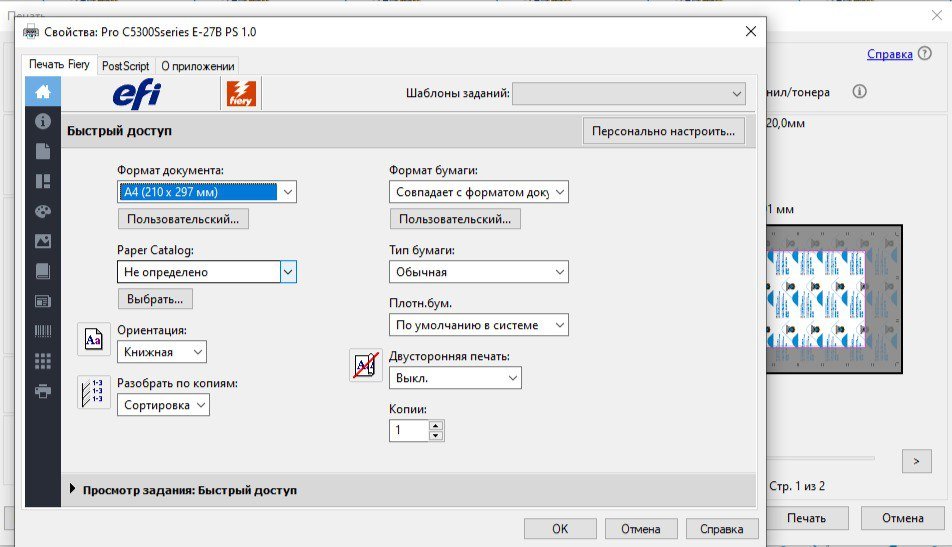Open the Формат документа dropdown
The image size is (952, 547).
click(206, 192)
